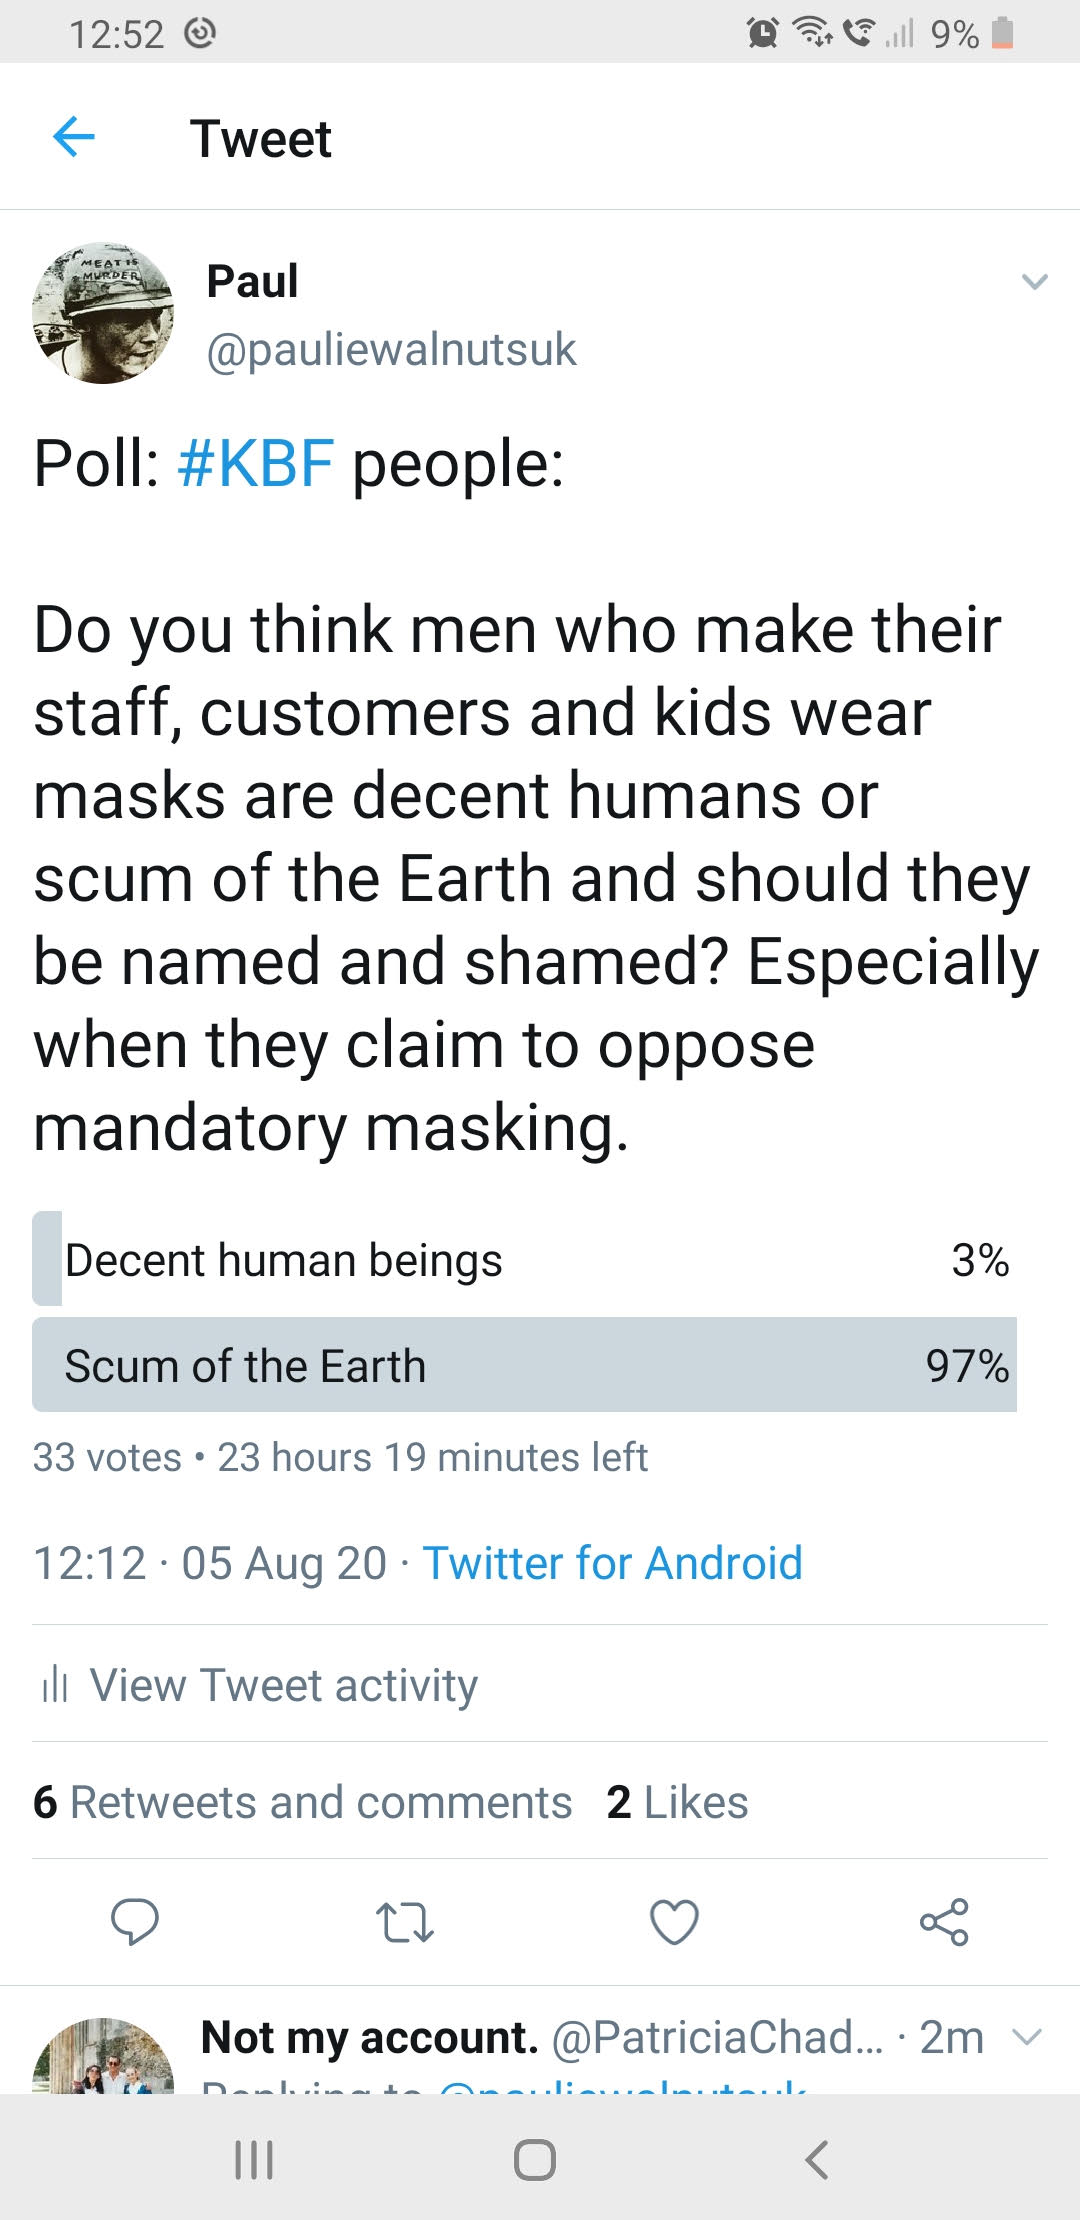View the 6 Retweets and comments

click(x=302, y=1802)
